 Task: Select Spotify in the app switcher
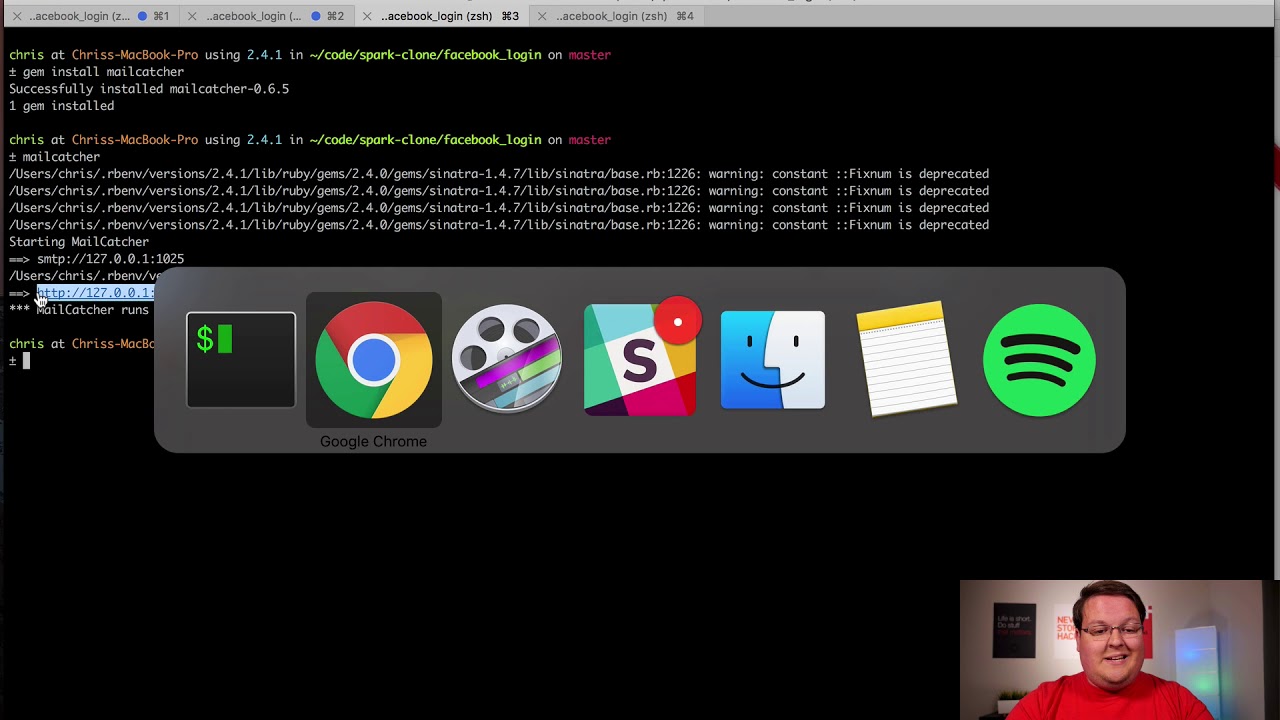pyautogui.click(x=1039, y=360)
